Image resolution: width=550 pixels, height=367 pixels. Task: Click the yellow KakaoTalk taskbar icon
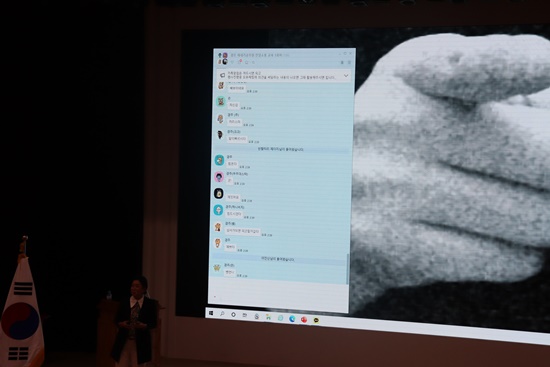click(316, 320)
